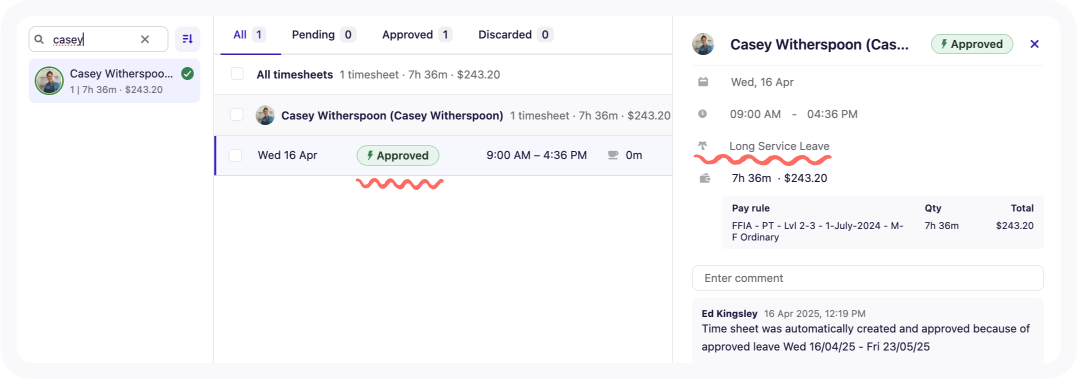The height and width of the screenshot is (379, 1077).
Task: Open the sort order button
Action: [x=188, y=39]
